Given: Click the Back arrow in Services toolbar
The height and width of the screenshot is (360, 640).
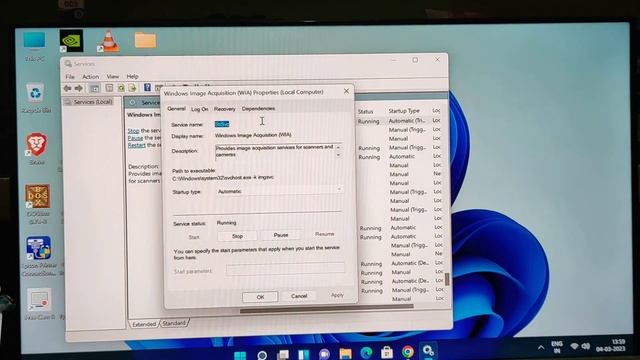Looking at the screenshot, I should click(x=68, y=88).
